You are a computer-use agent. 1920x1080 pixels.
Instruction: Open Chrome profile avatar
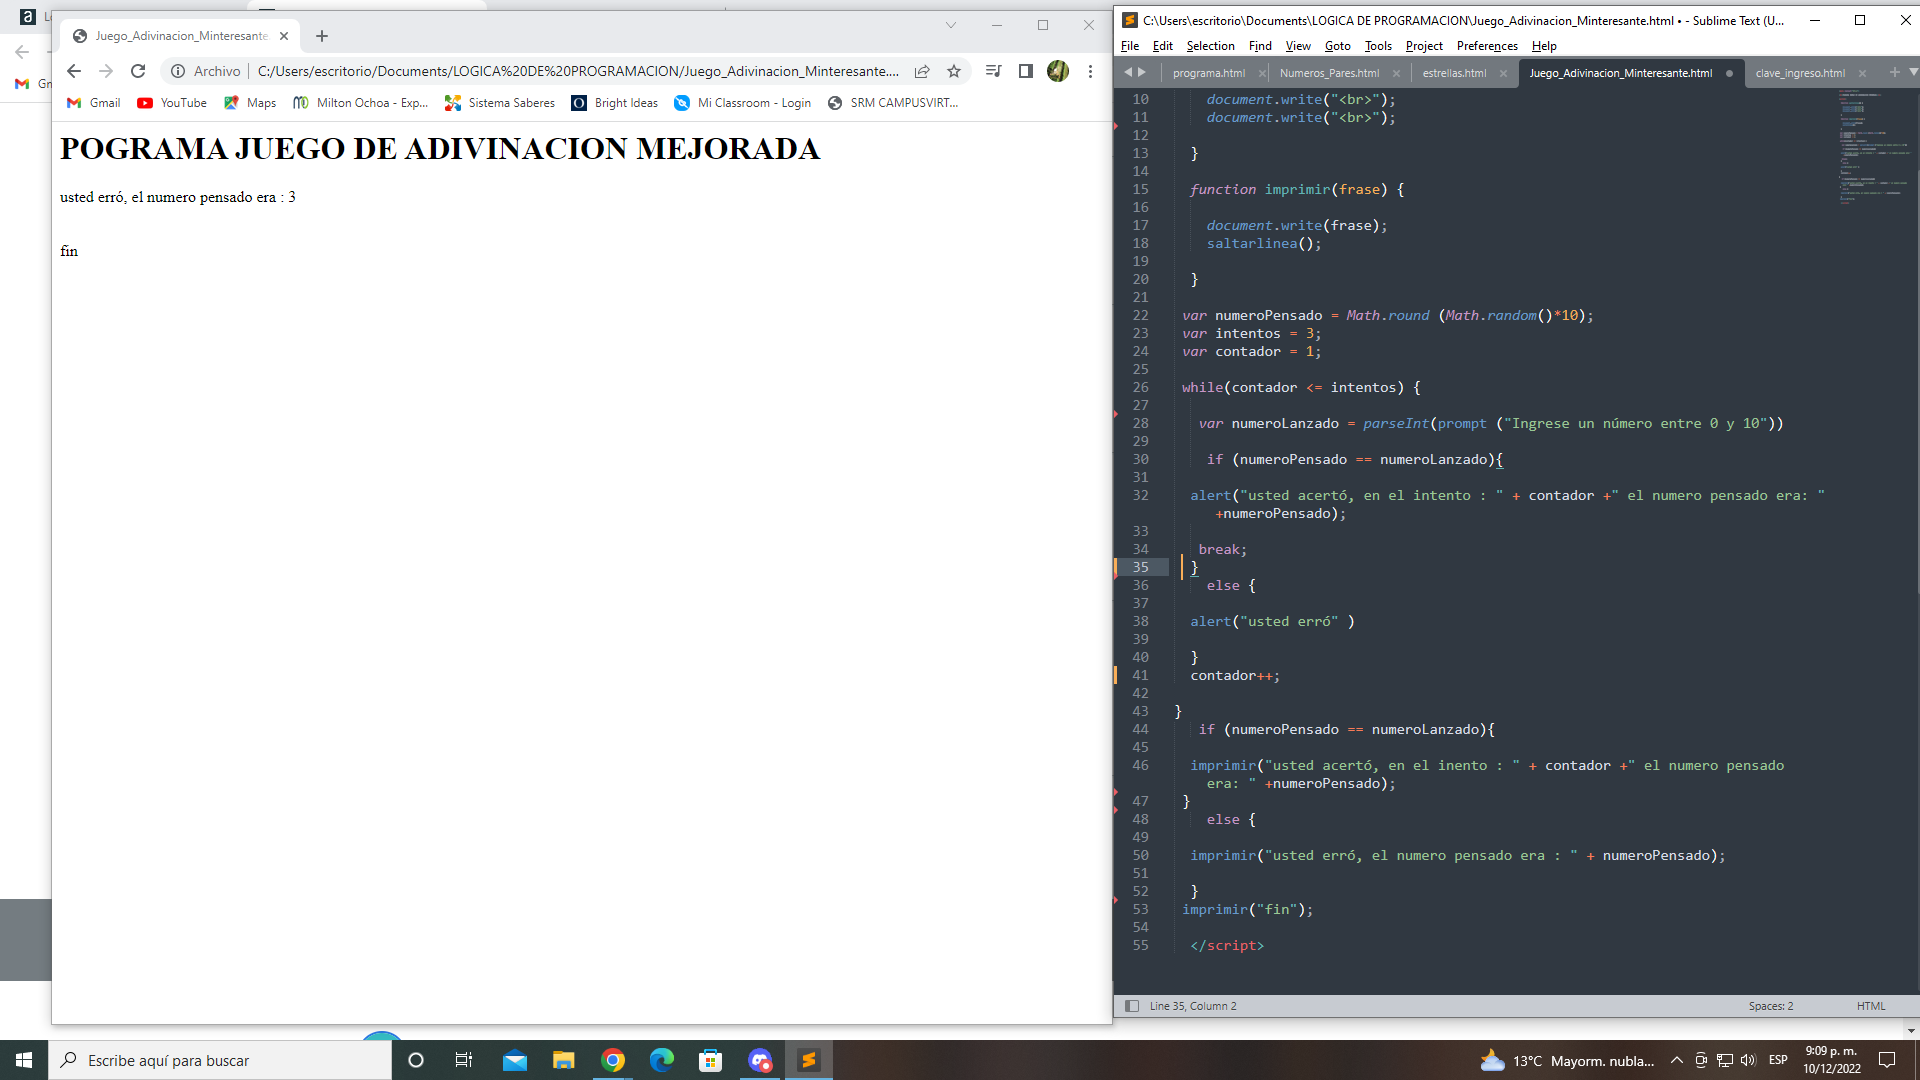[1058, 71]
